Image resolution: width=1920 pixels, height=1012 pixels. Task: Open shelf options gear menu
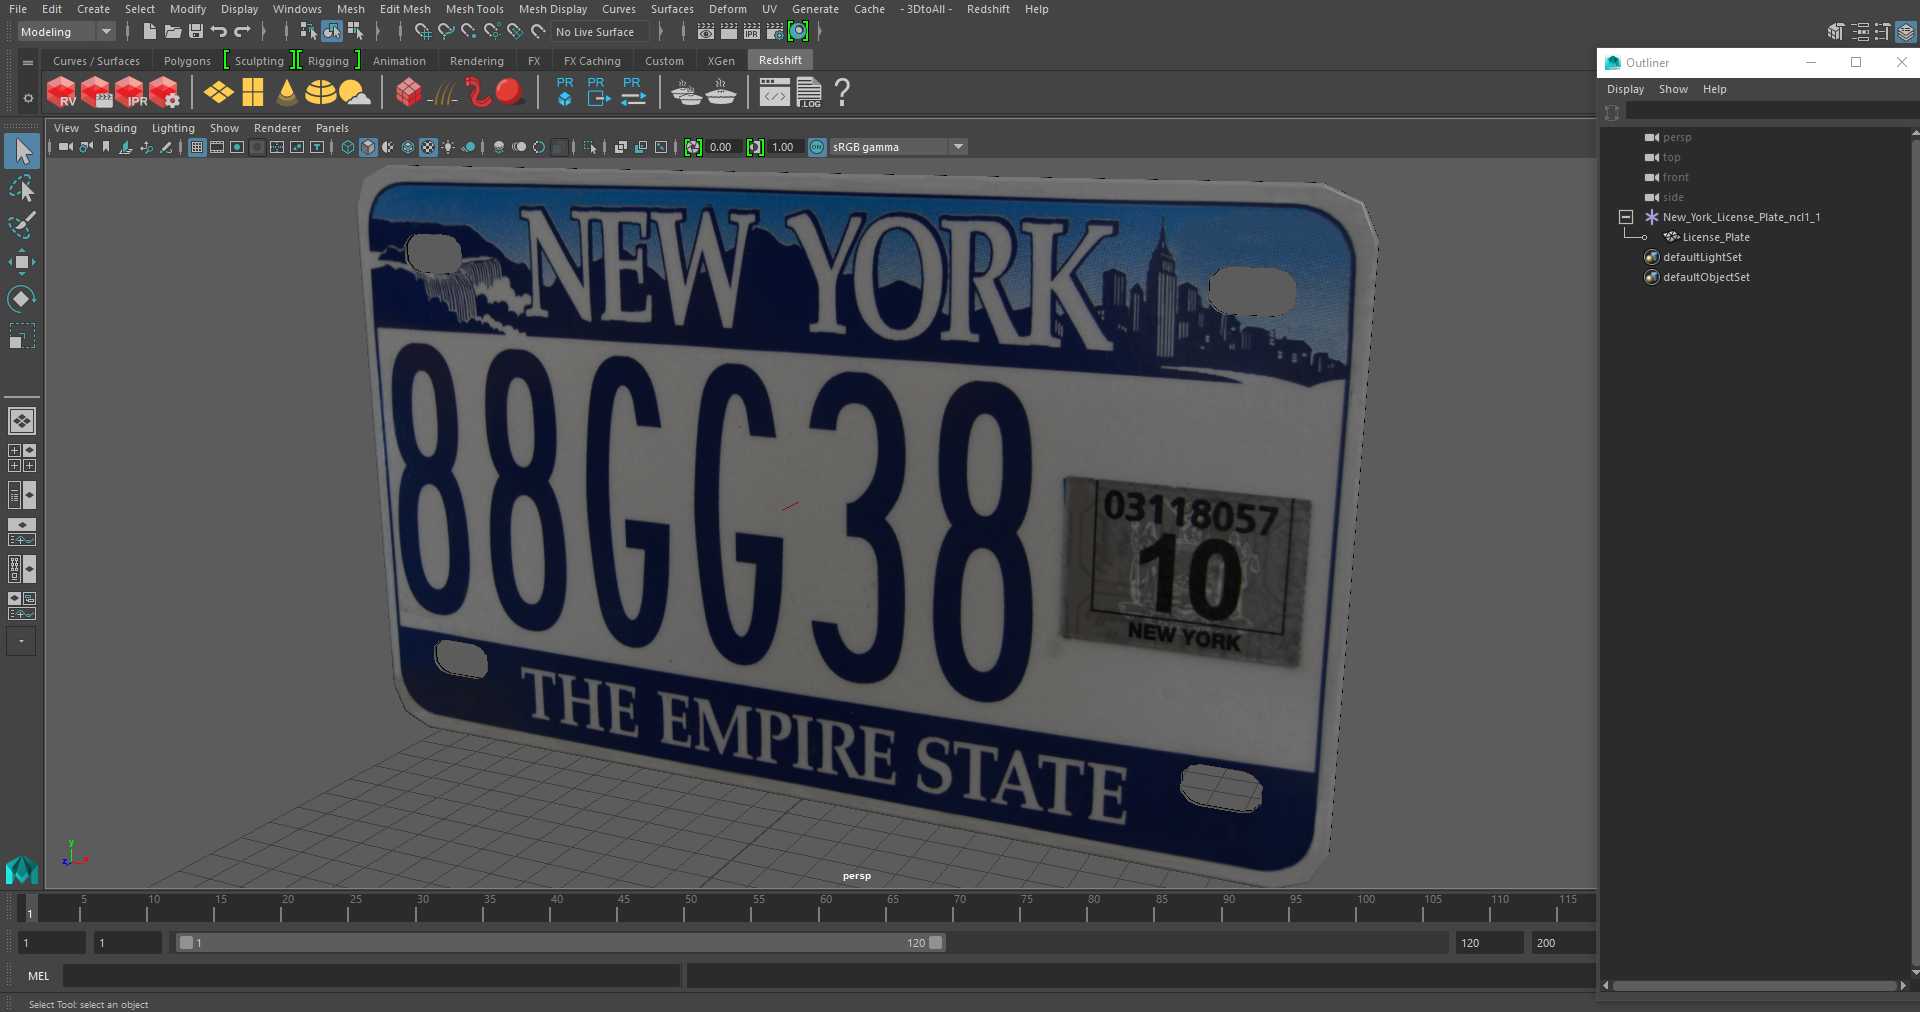(x=28, y=98)
